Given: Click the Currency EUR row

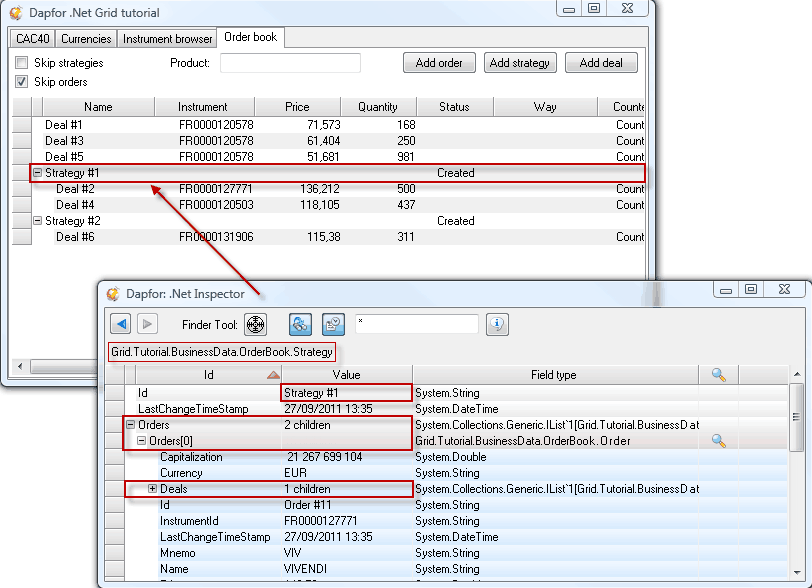Looking at the screenshot, I should (x=446, y=473).
